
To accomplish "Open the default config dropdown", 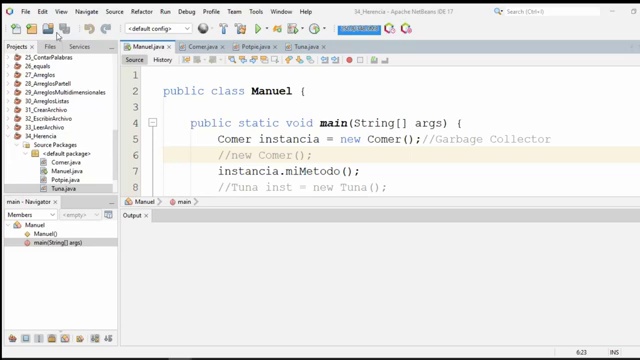I will [x=158, y=29].
